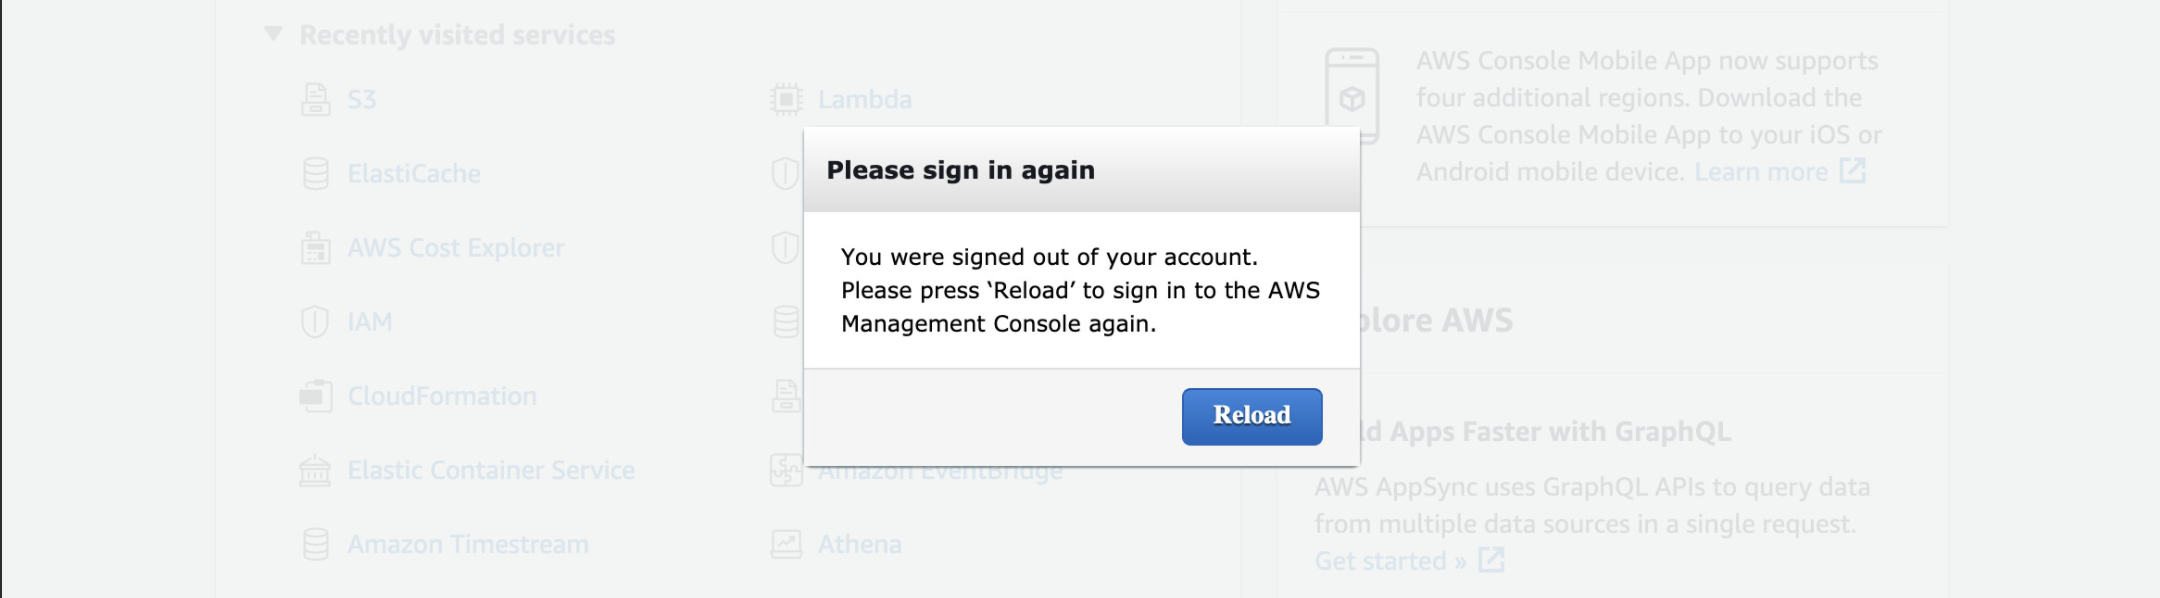
Task: Click the Amazon EventBridge icon
Action: [x=785, y=470]
